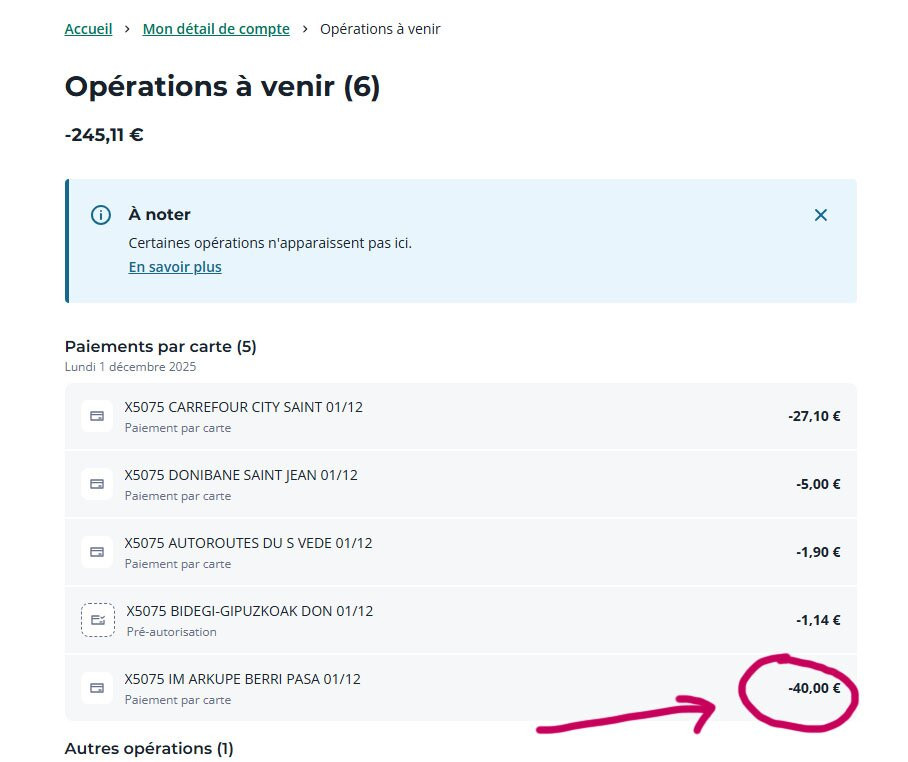The height and width of the screenshot is (762, 908).
Task: Go to Mon détail de compte
Action: [x=216, y=29]
